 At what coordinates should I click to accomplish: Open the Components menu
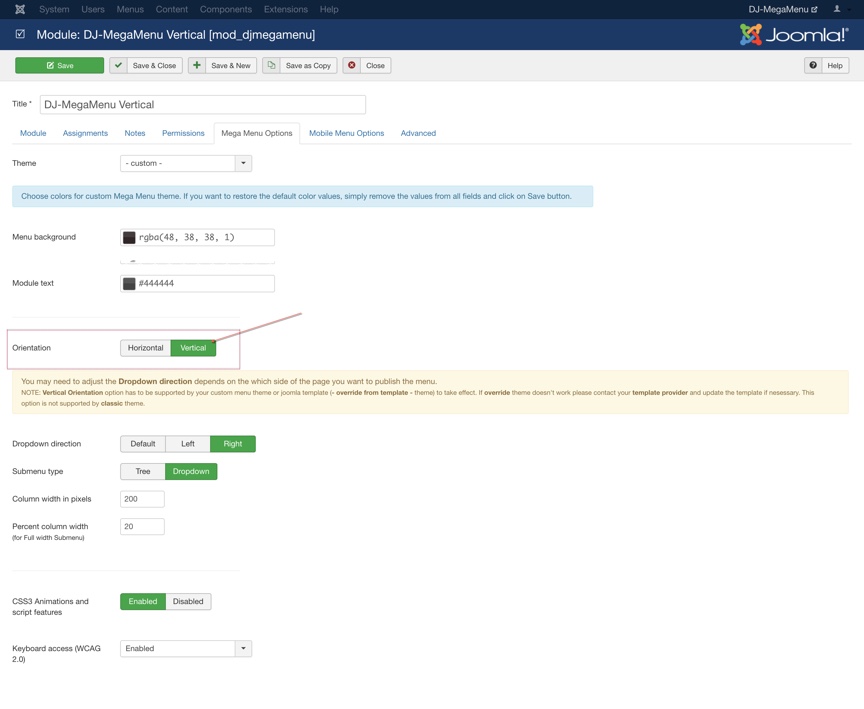pyautogui.click(x=226, y=9)
